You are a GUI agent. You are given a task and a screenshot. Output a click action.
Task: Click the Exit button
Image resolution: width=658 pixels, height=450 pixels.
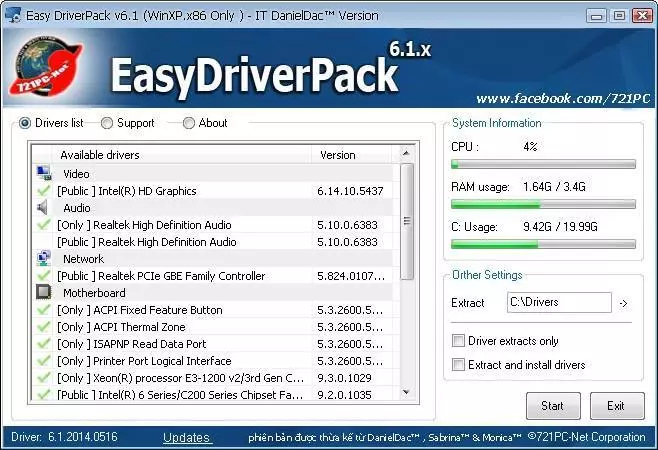(617, 406)
